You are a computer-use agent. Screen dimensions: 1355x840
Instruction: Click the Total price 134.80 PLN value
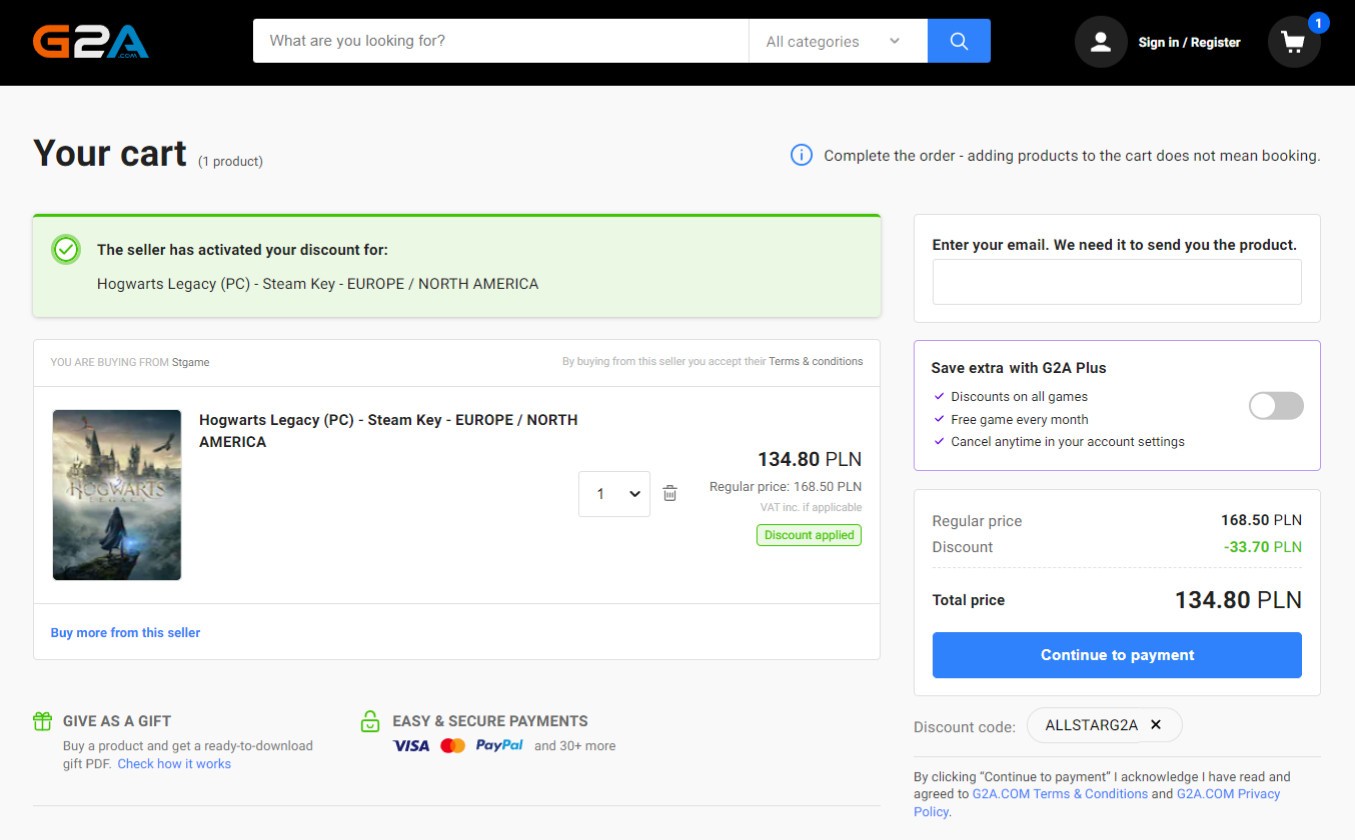[x=1238, y=600]
